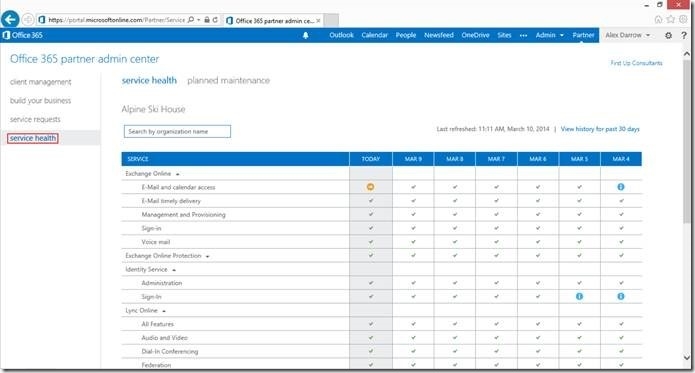Click the Dial-In Conferencing row label
This screenshot has height=373, width=695.
pyautogui.click(x=170, y=352)
